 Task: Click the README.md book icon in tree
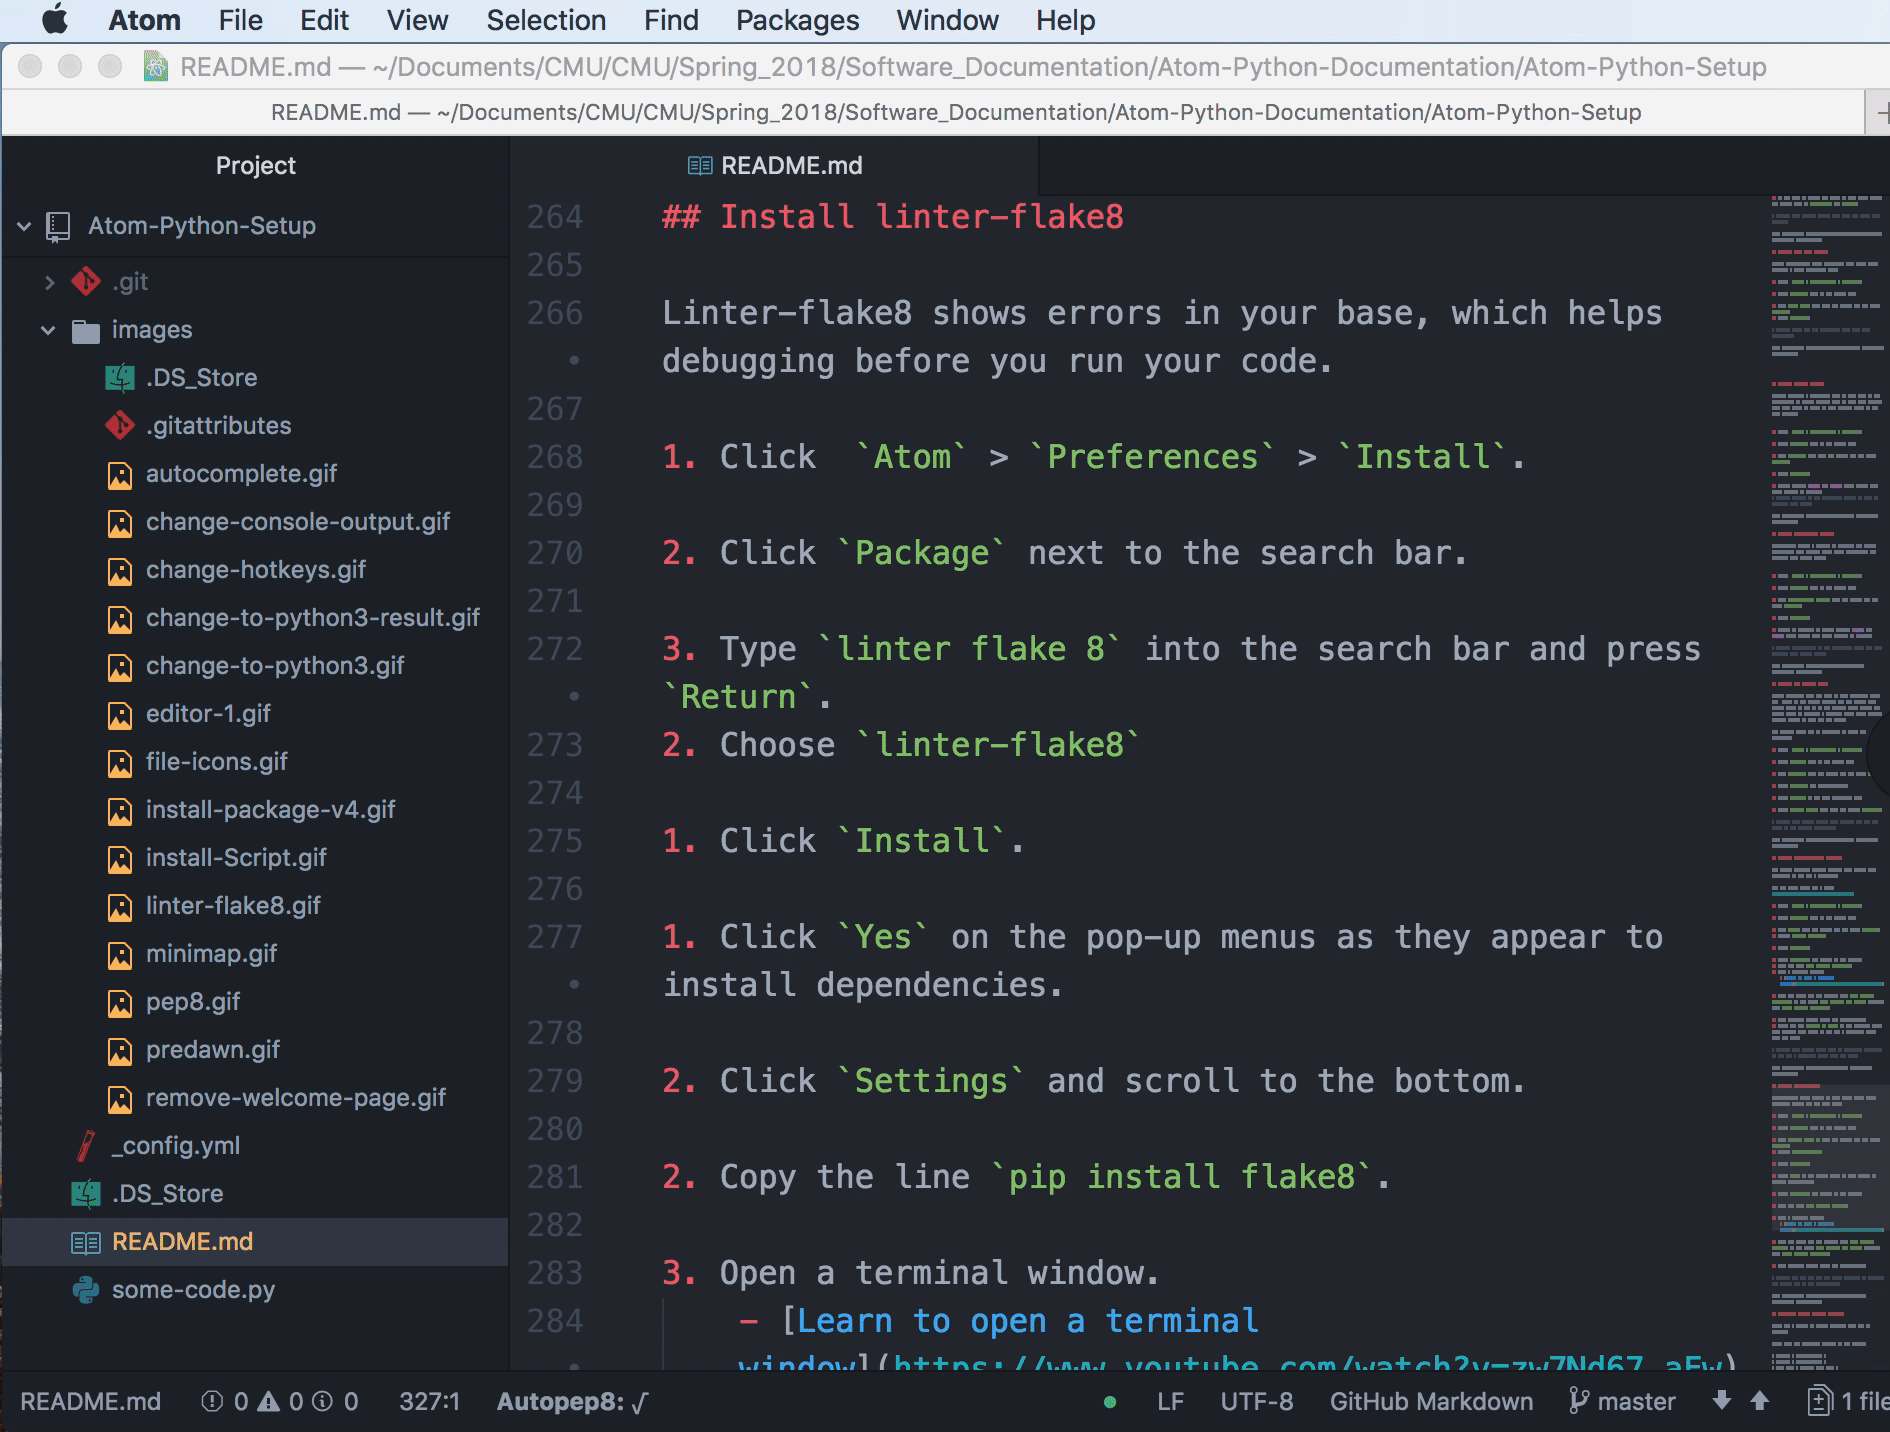[86, 1243]
